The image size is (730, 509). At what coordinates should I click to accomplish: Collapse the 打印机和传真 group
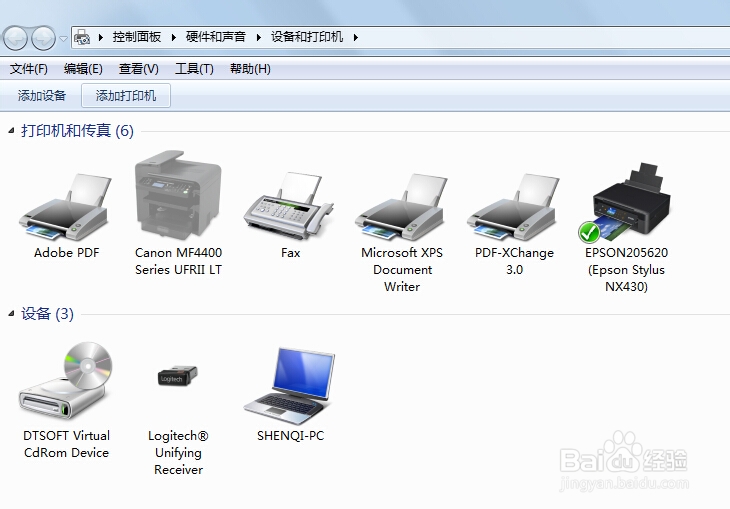[x=11, y=131]
